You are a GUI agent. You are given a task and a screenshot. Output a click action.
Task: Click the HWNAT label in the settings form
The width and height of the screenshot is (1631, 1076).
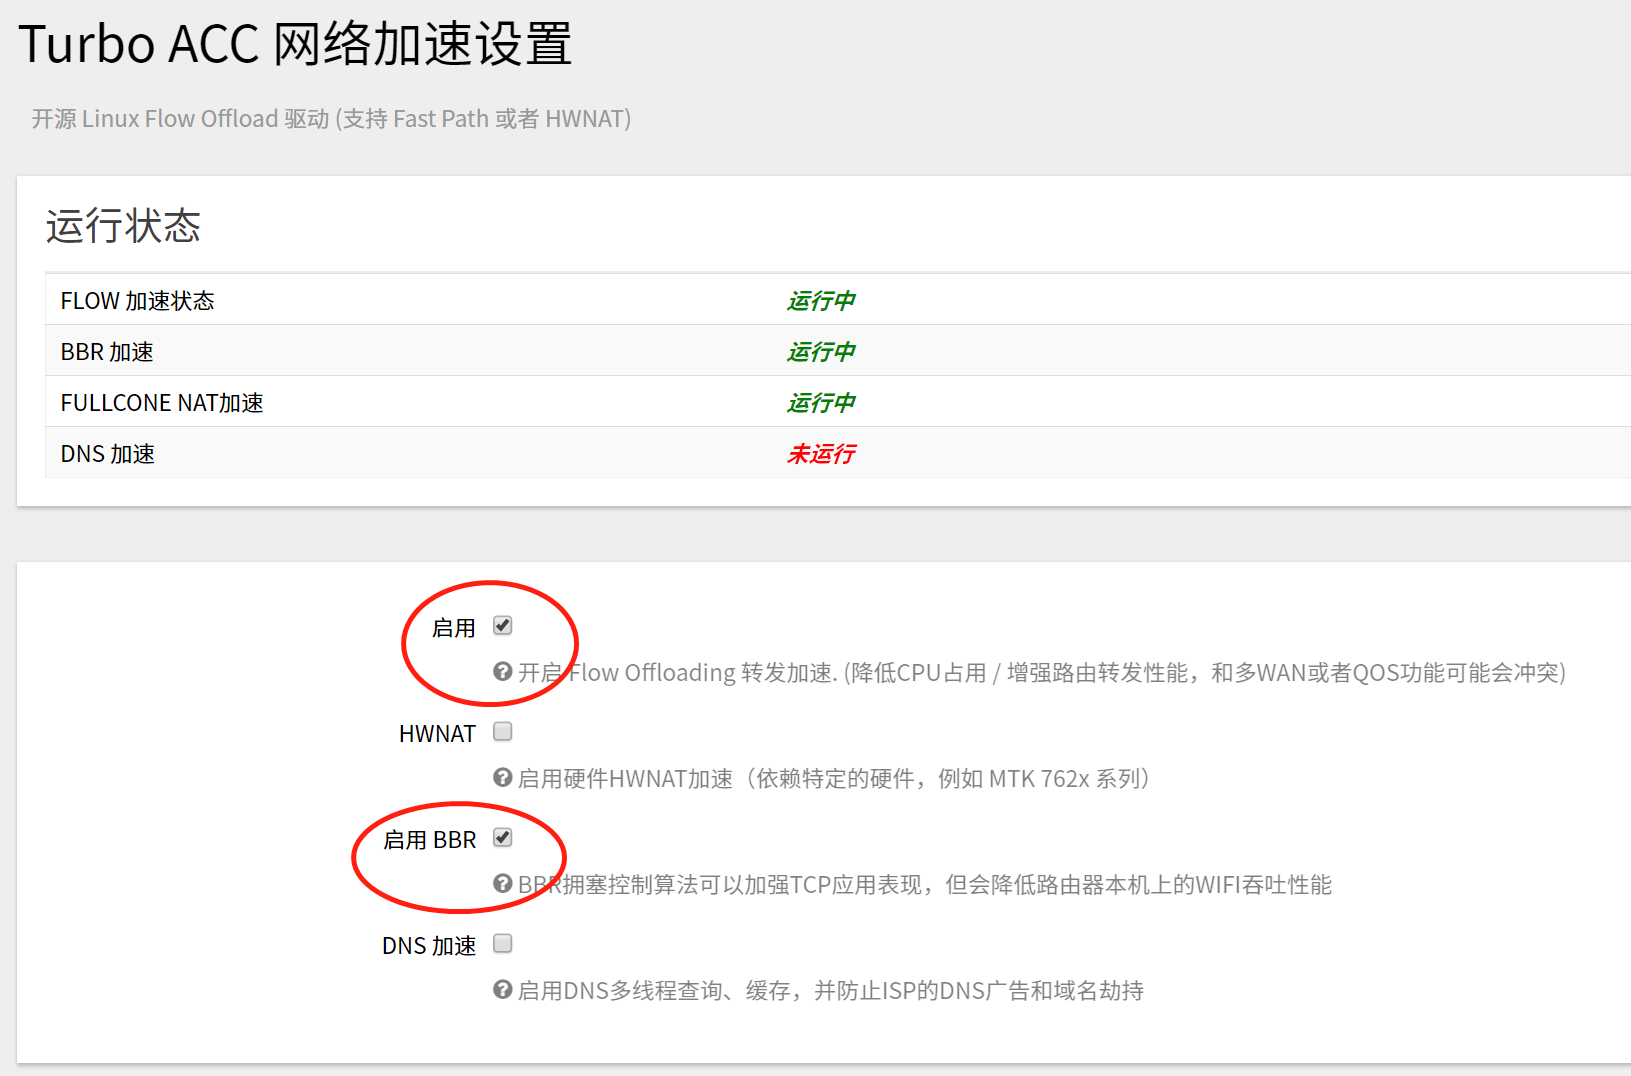(437, 732)
